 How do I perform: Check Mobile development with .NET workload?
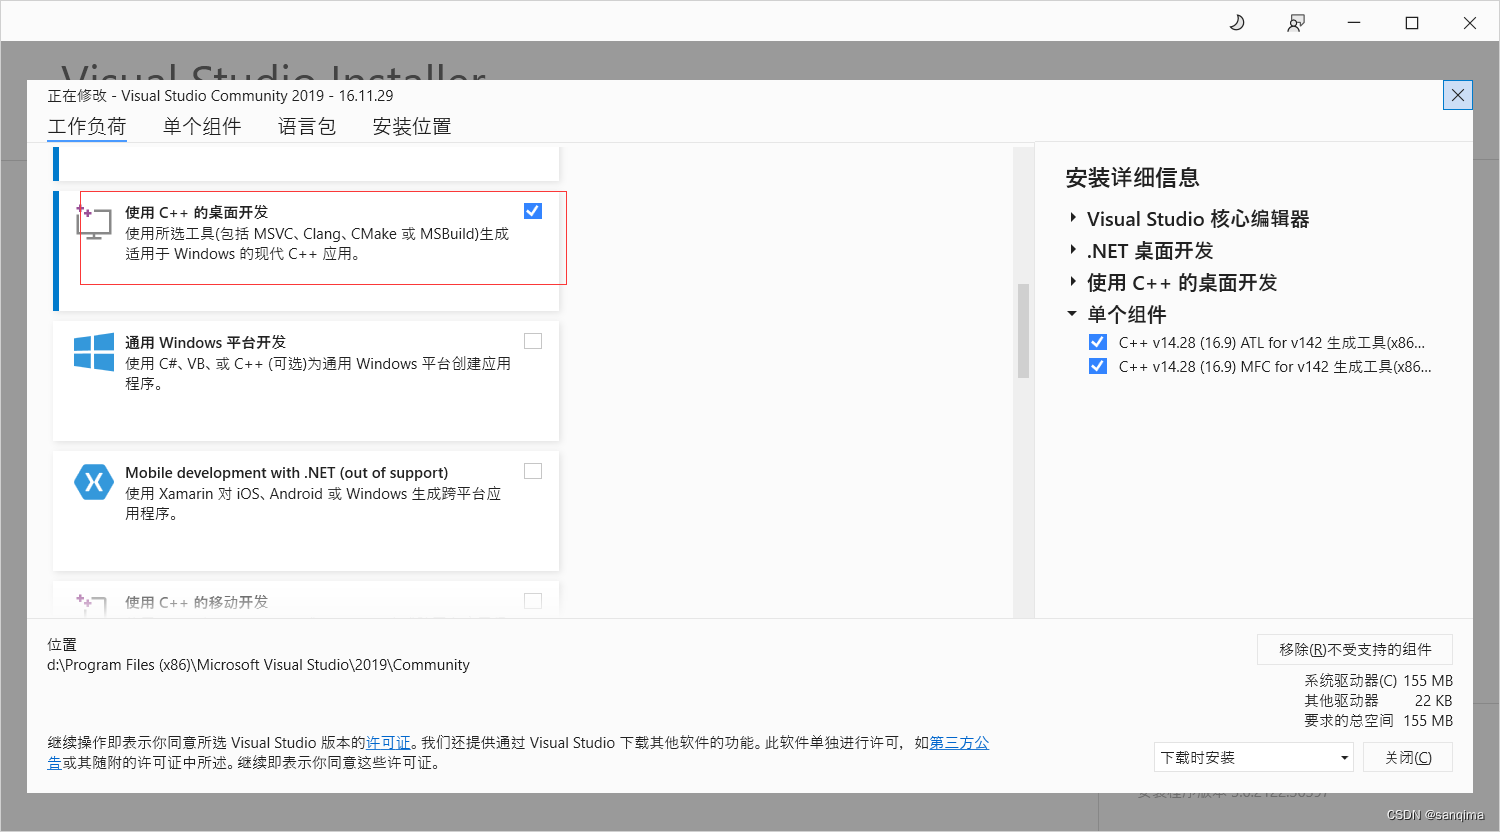[533, 471]
